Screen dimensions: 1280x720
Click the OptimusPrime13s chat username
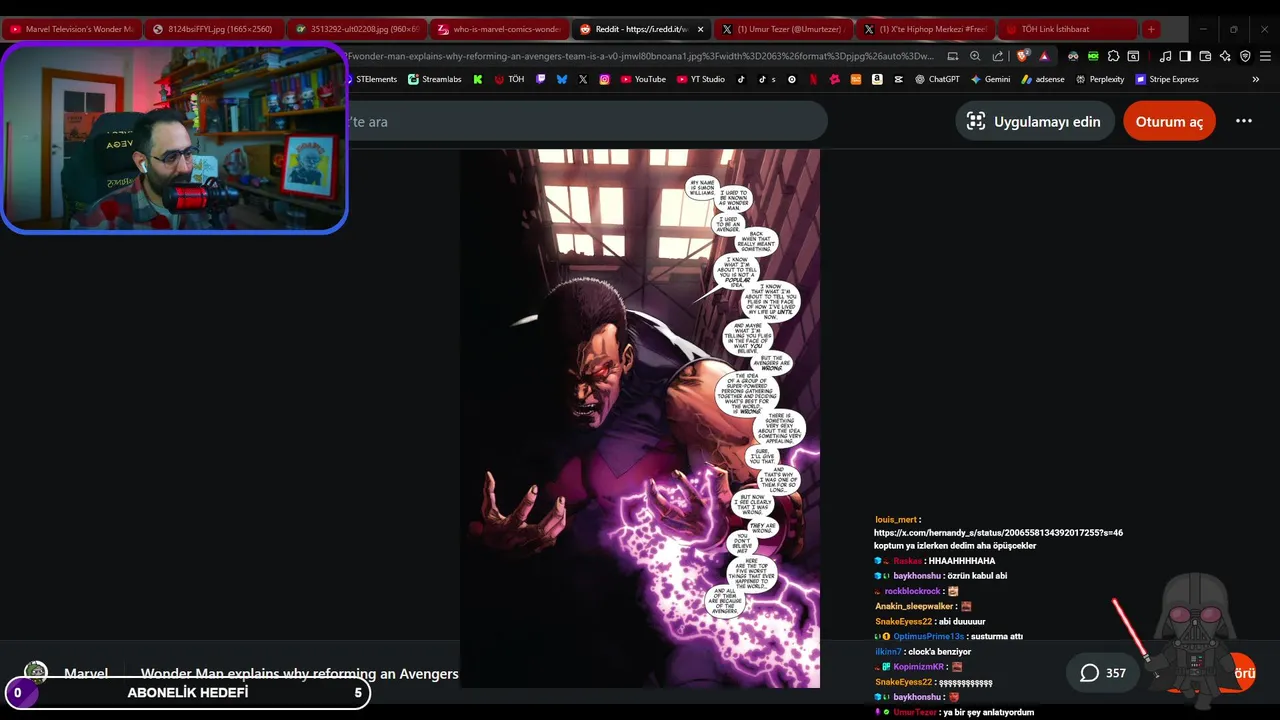click(929, 636)
